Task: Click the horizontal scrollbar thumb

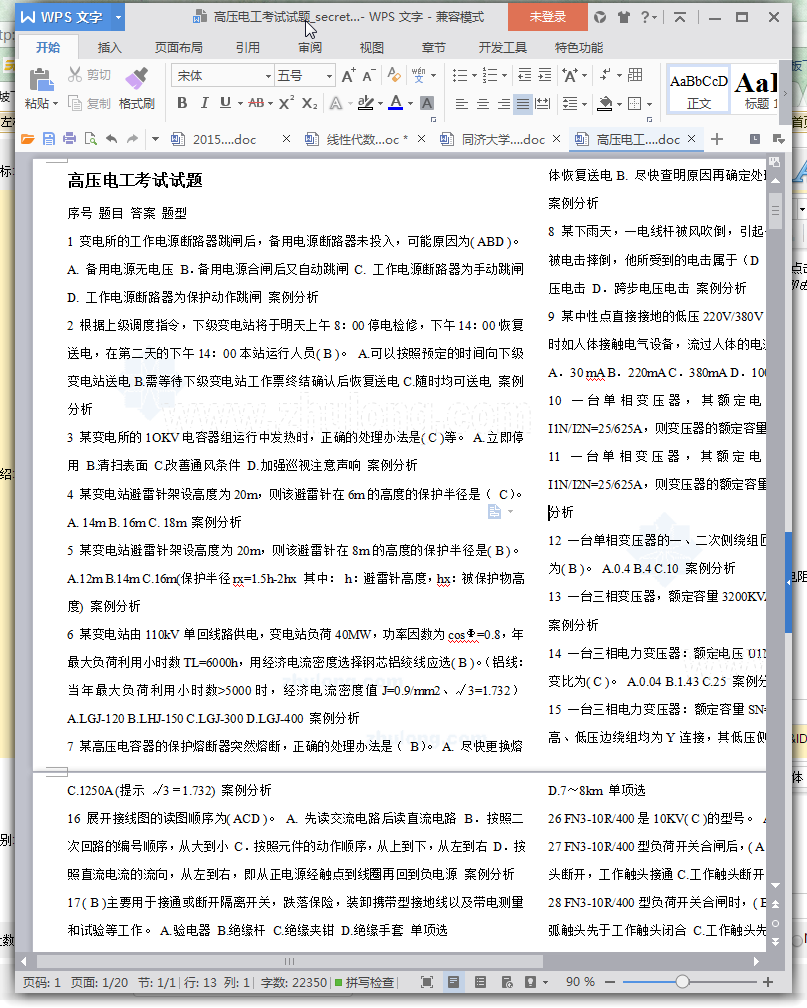Action: [x=289, y=962]
